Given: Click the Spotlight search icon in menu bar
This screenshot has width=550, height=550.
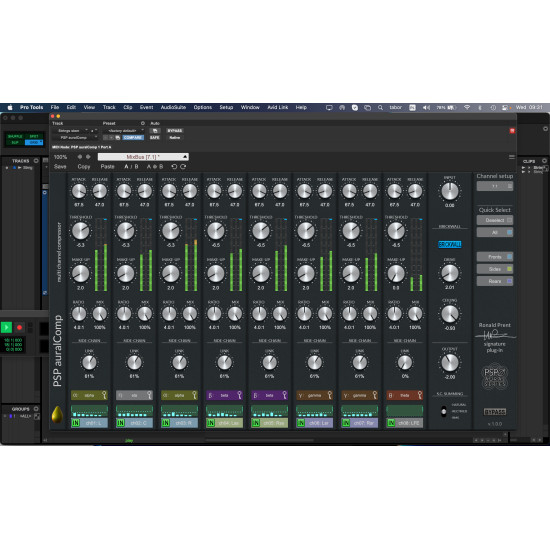Looking at the screenshot, I should tap(380, 108).
